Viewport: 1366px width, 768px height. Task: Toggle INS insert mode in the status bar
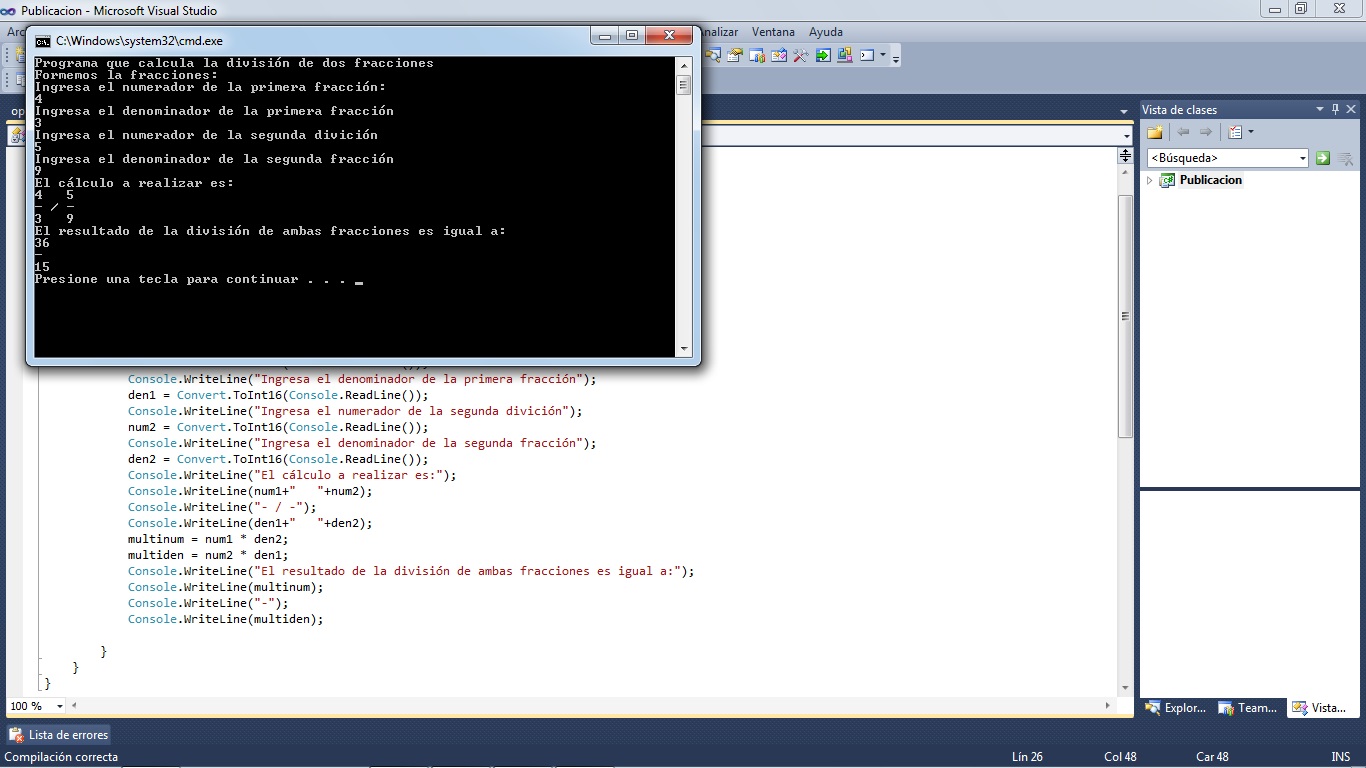(1341, 756)
